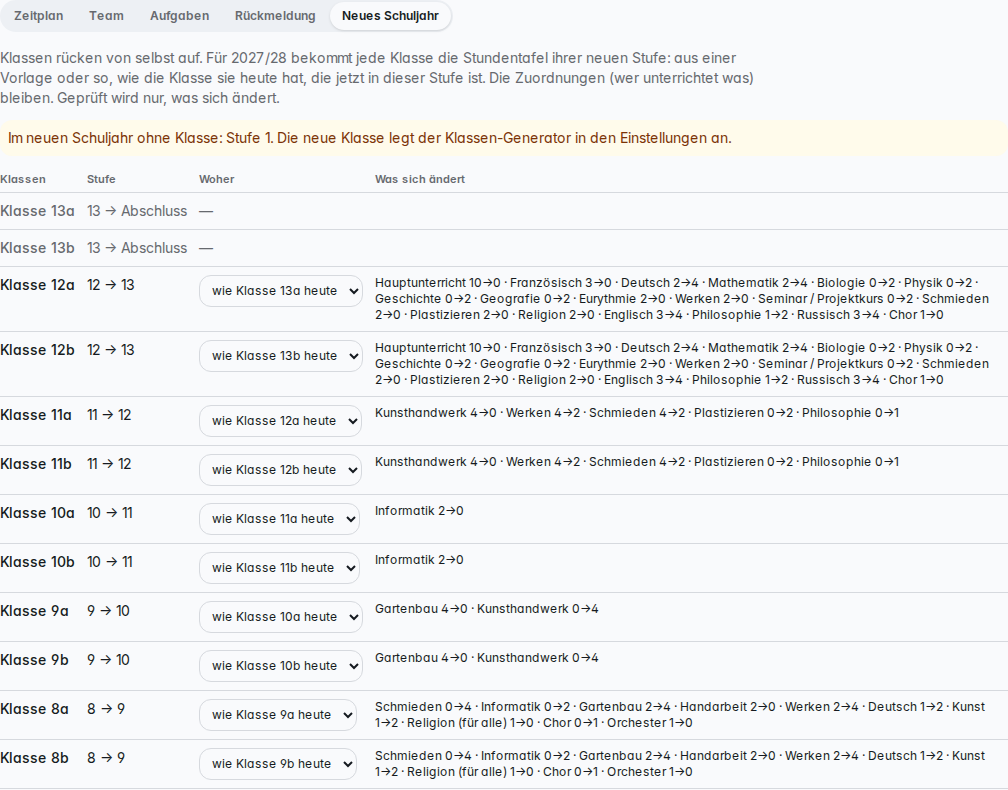Open the Woher dropdown for Klasse 9a
This screenshot has width=1008, height=790.
click(x=281, y=617)
